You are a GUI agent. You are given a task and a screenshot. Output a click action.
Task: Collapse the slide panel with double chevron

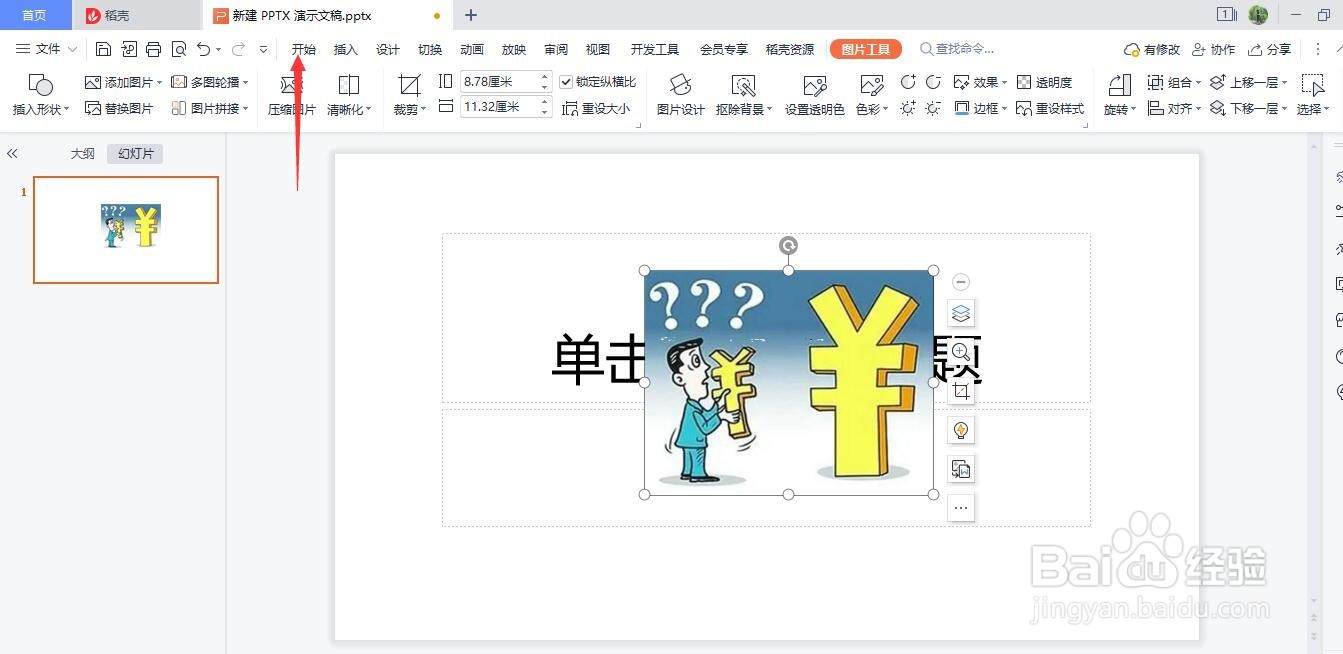[x=12, y=154]
